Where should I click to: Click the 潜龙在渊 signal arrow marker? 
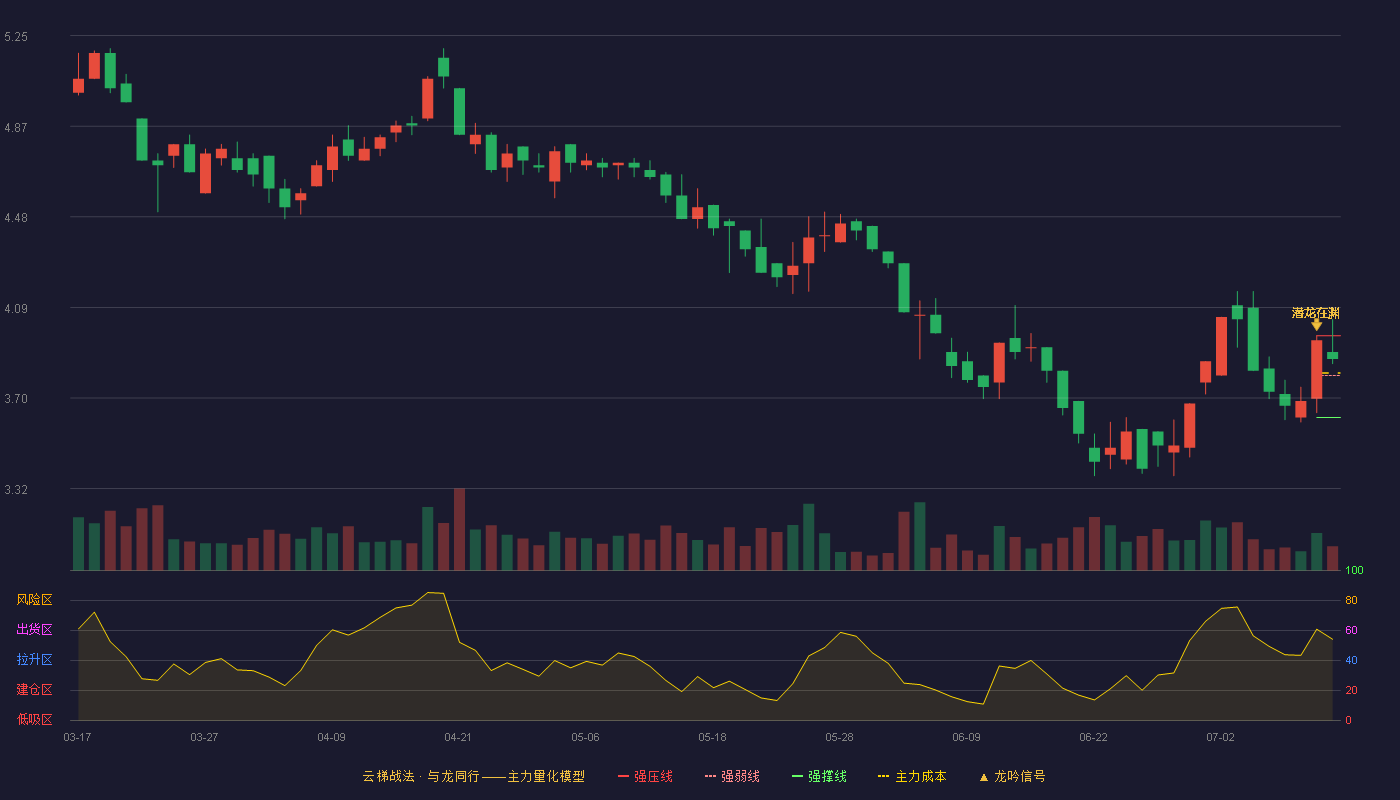(1316, 325)
